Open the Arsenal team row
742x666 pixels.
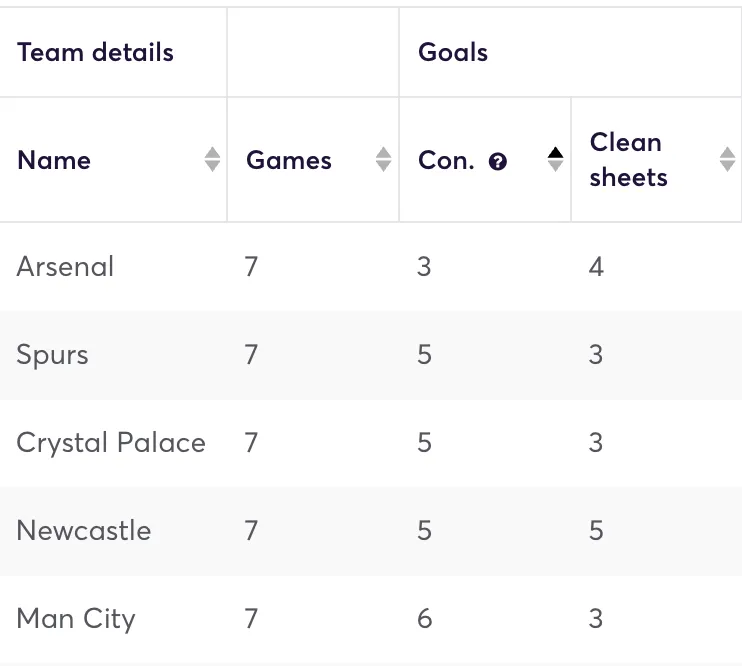[x=66, y=267]
